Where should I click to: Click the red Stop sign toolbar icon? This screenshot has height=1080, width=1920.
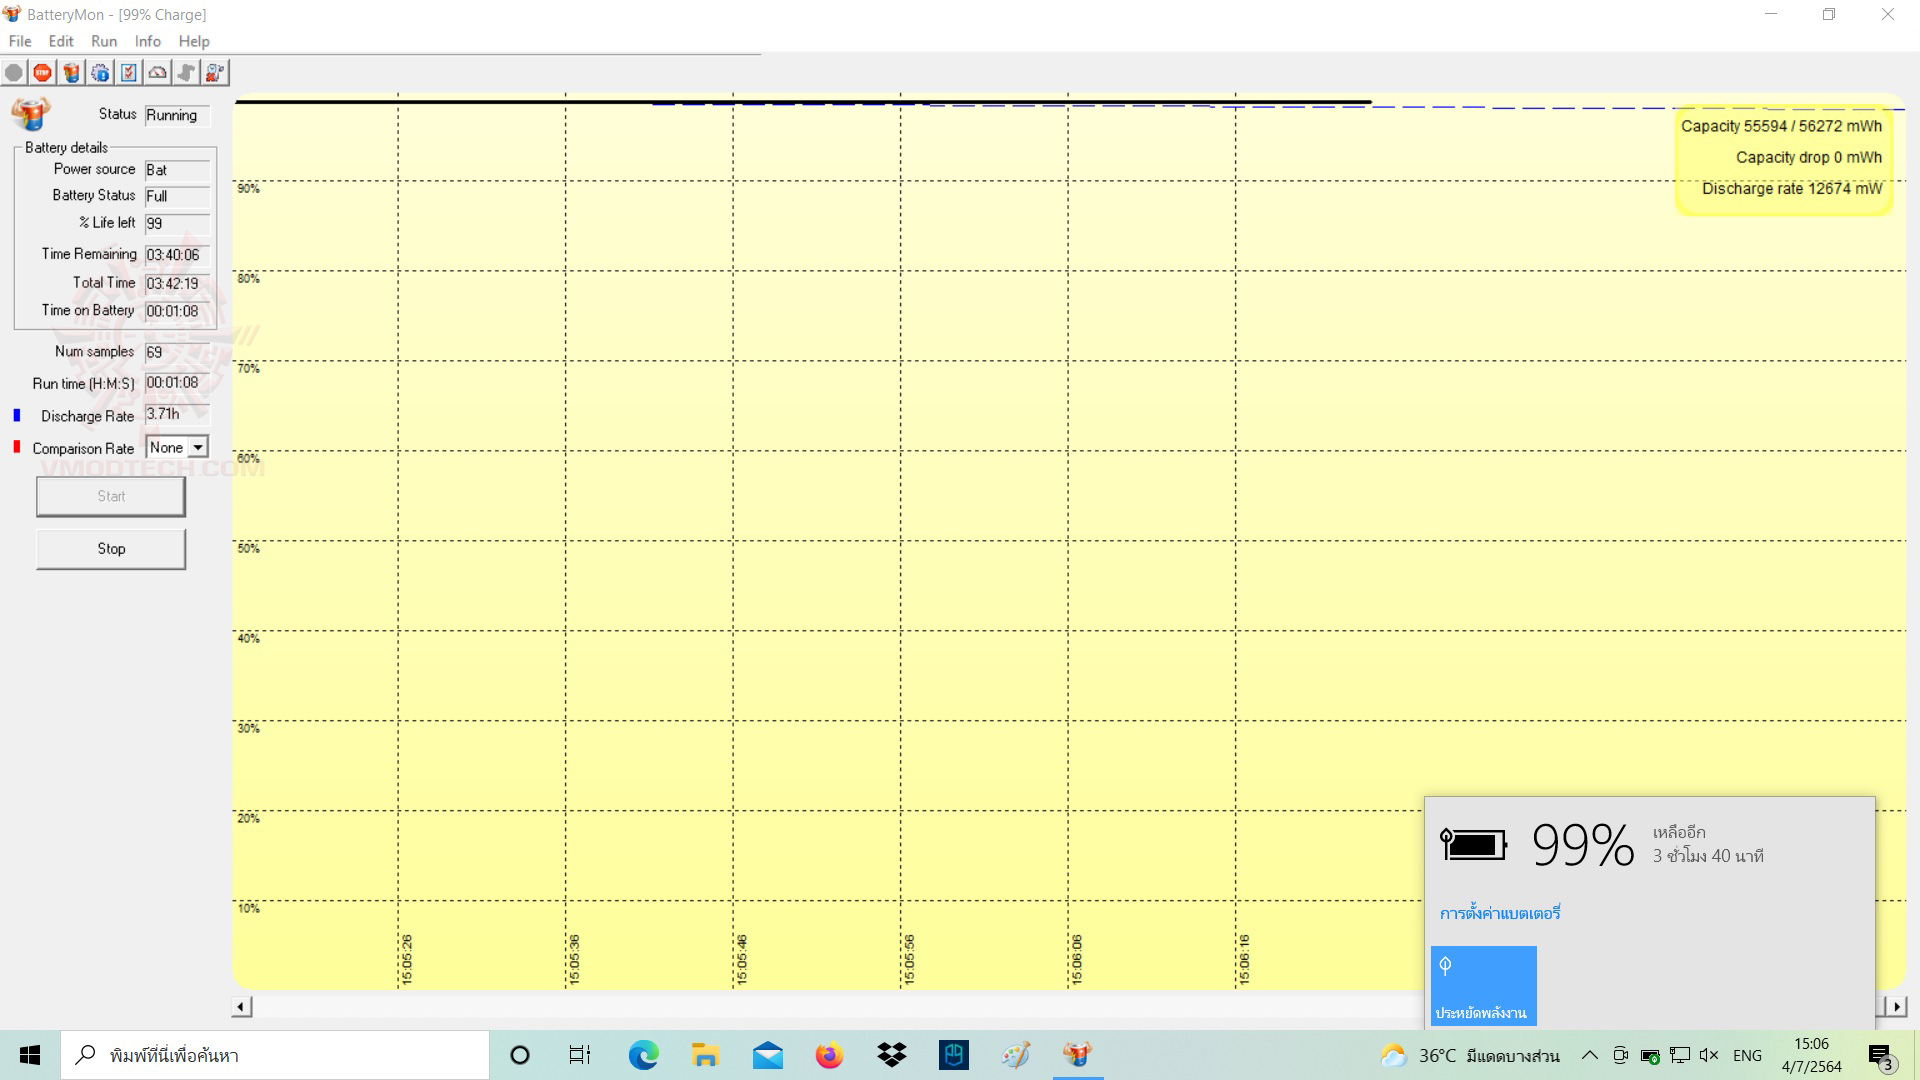pos(42,73)
